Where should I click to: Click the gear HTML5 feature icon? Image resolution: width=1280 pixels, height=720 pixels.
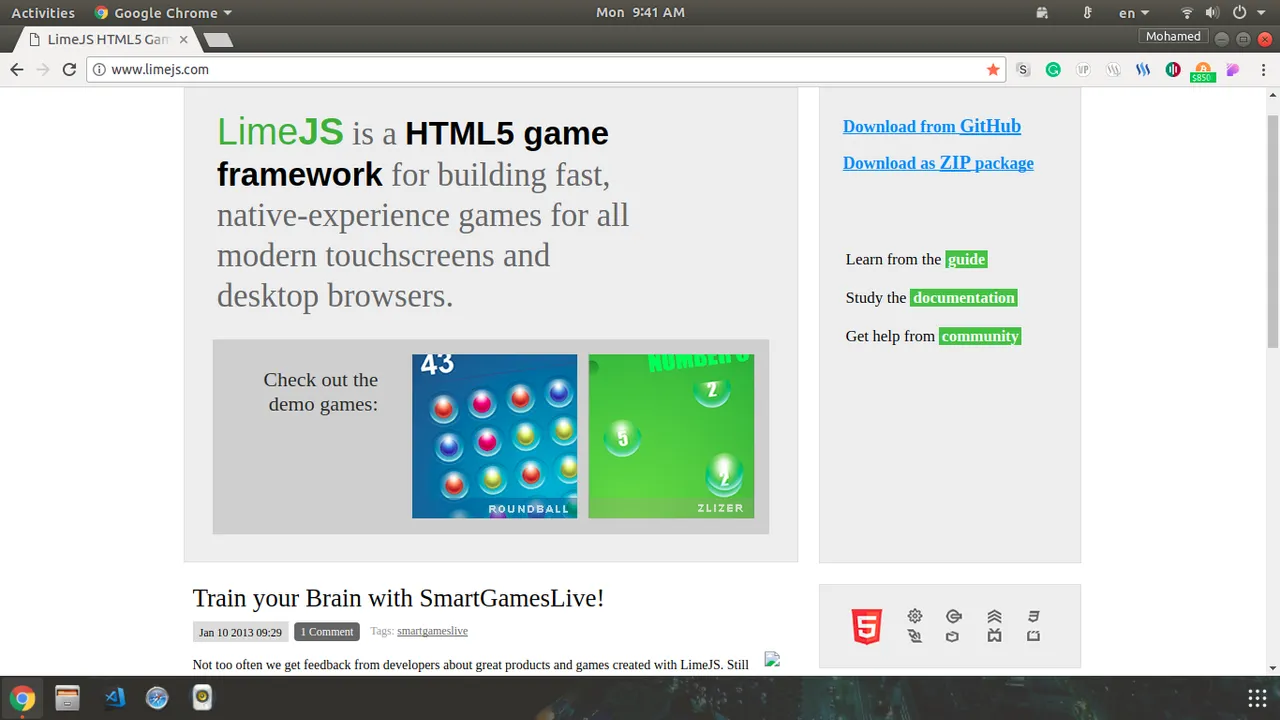tap(914, 616)
